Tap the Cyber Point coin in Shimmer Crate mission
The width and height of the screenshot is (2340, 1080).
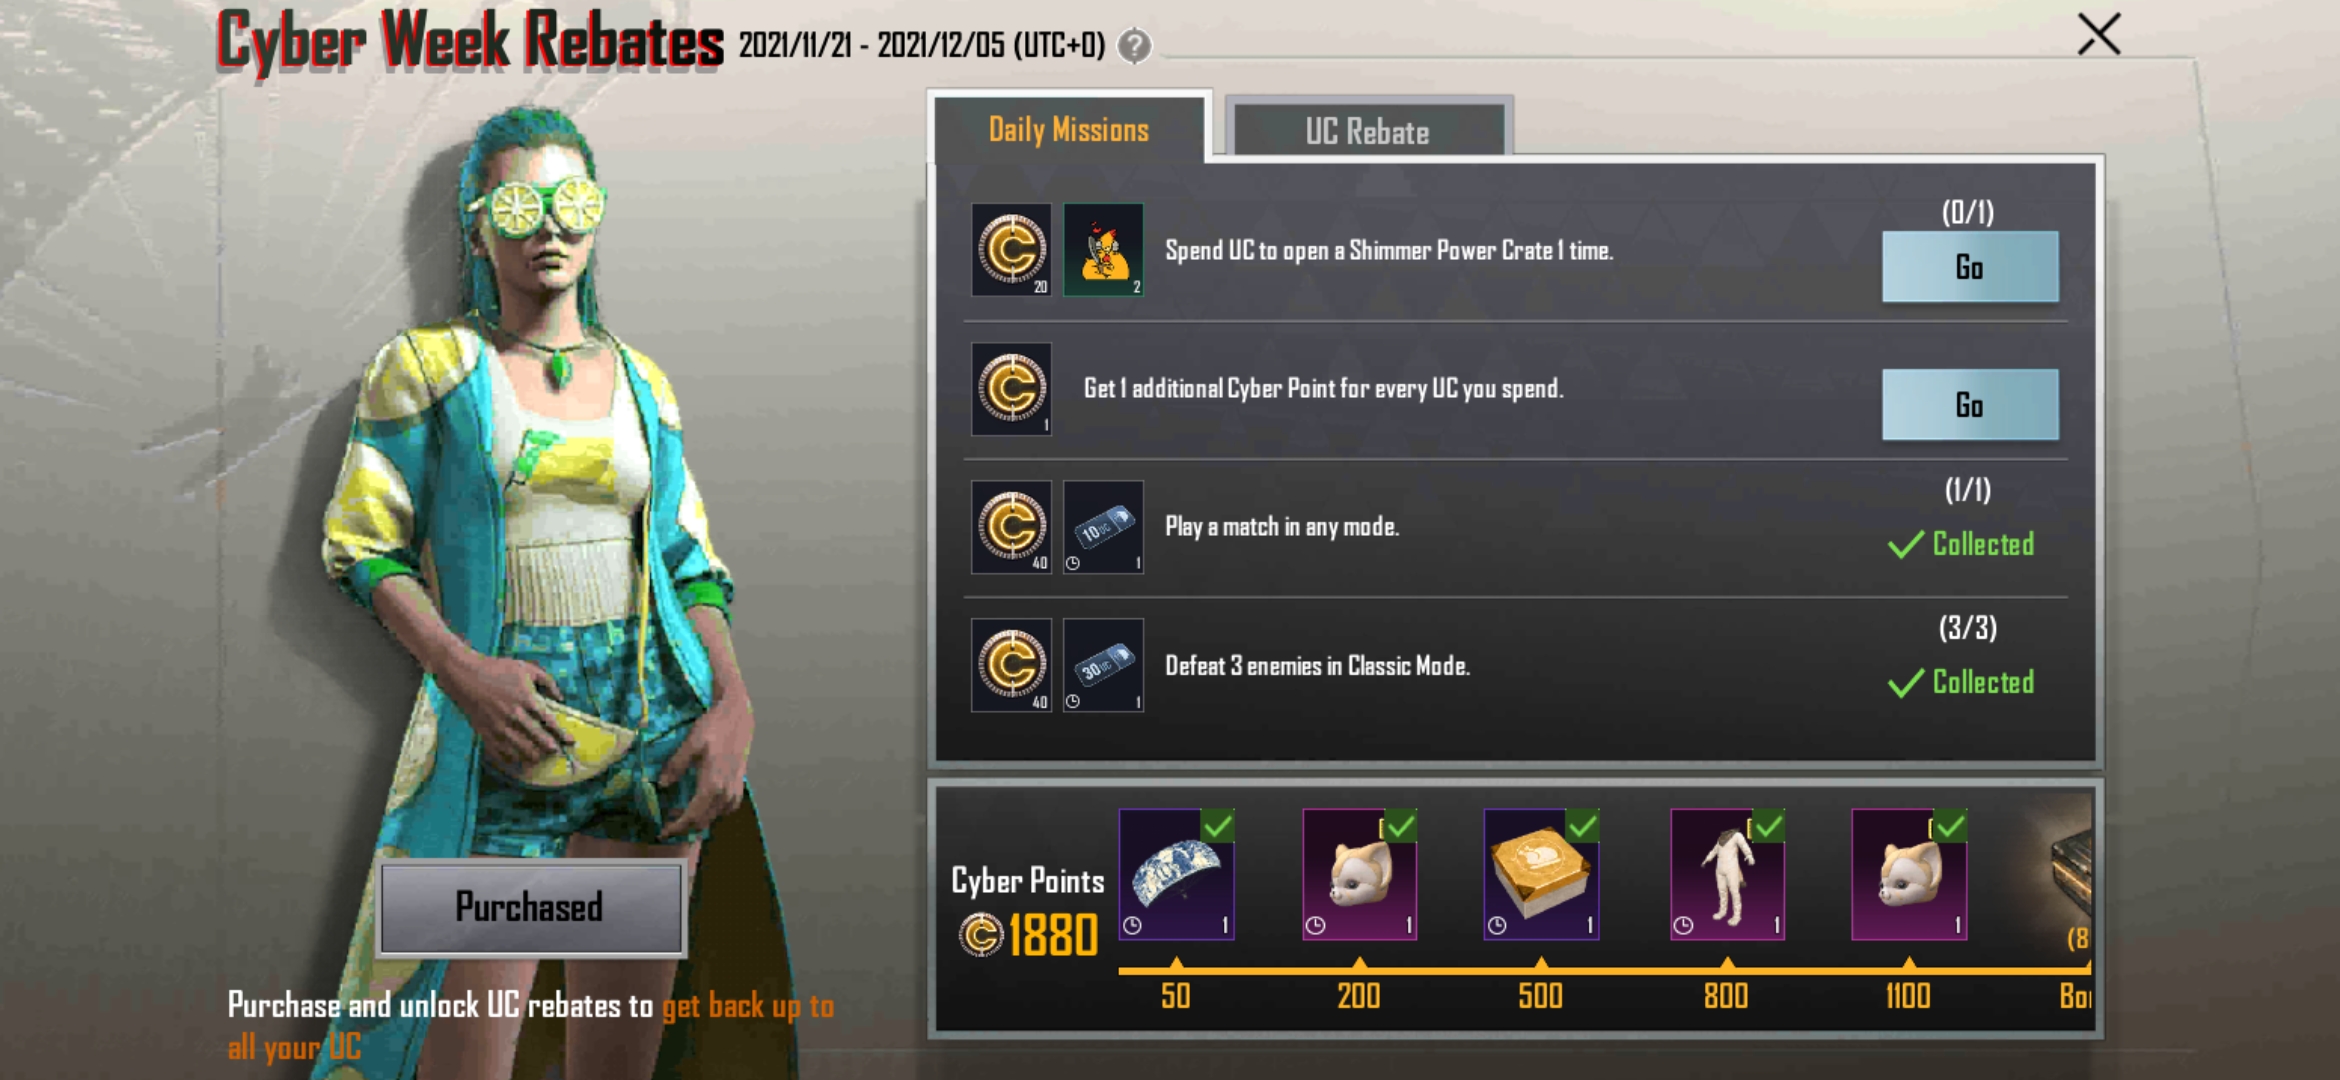[1011, 250]
